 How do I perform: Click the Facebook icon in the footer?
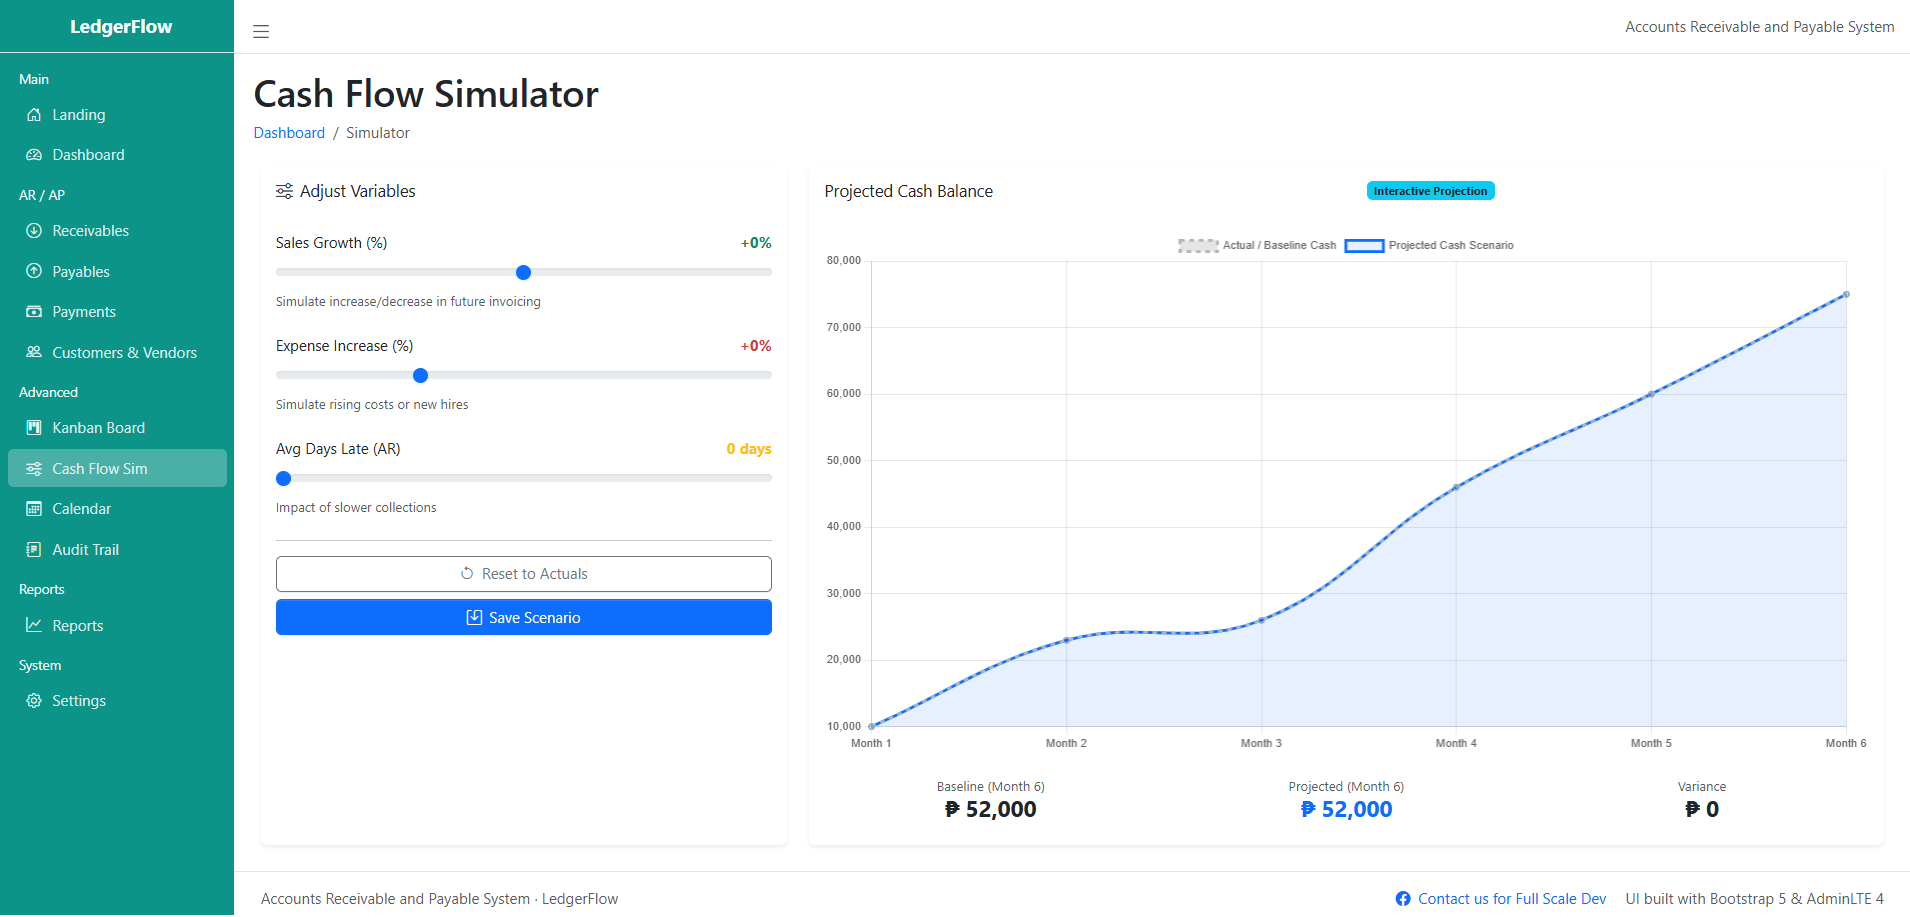(1403, 898)
